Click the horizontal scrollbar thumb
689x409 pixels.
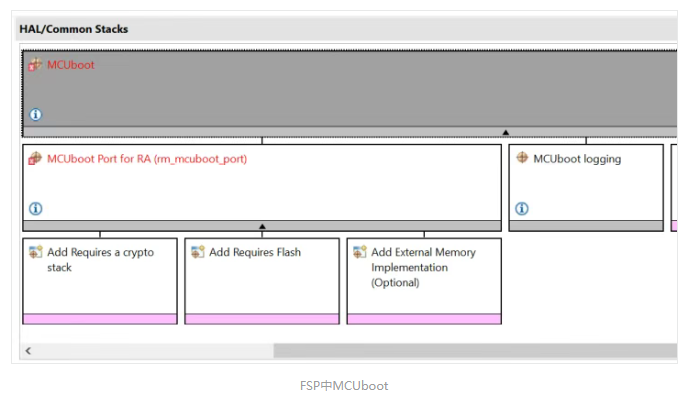(x=475, y=351)
